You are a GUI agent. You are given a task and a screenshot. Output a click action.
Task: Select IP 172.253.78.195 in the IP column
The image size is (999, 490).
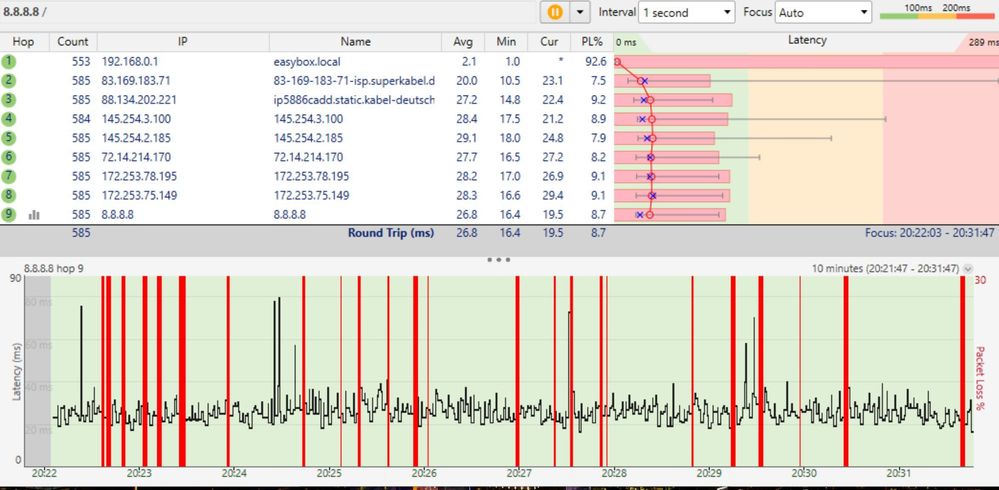coord(139,176)
